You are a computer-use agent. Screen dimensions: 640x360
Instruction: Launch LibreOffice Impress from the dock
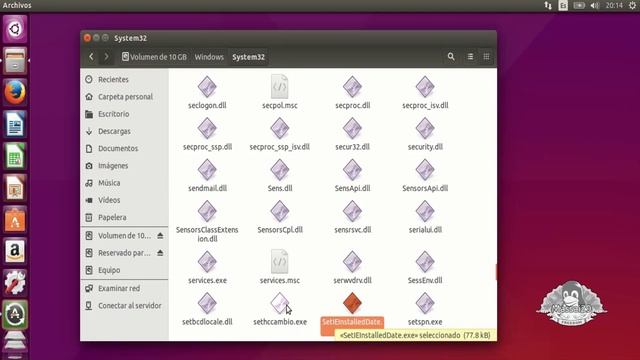(15, 187)
